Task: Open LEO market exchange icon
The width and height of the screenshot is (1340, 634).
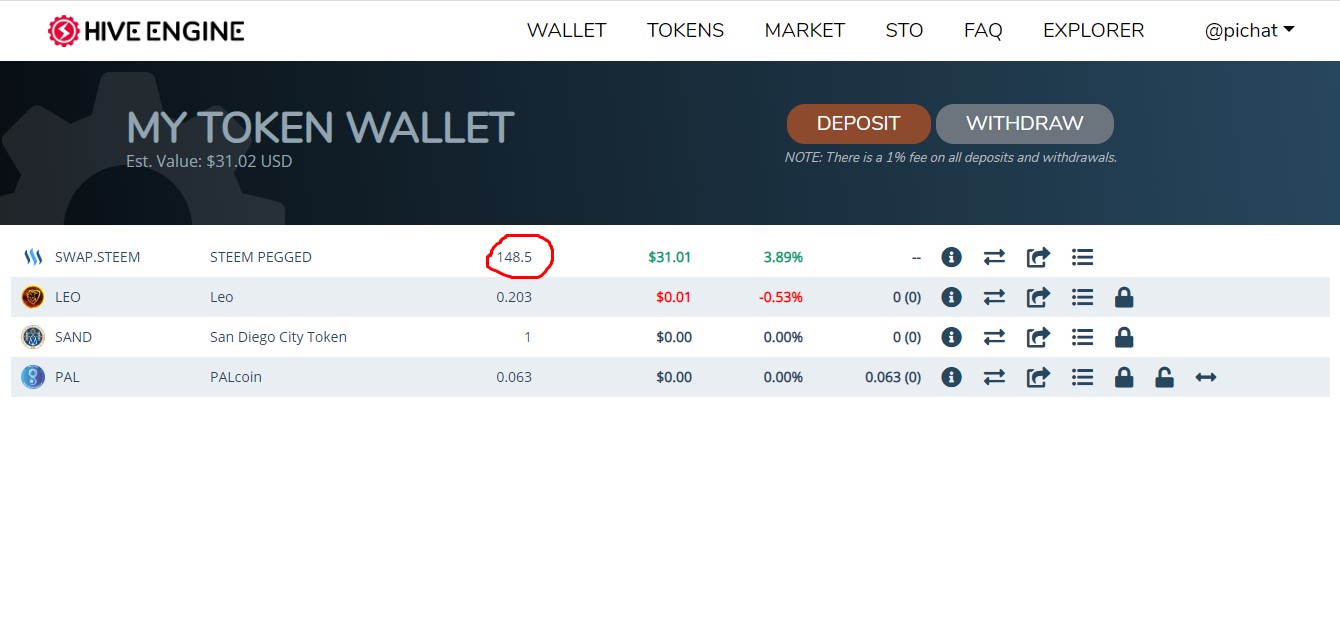Action: click(x=994, y=297)
